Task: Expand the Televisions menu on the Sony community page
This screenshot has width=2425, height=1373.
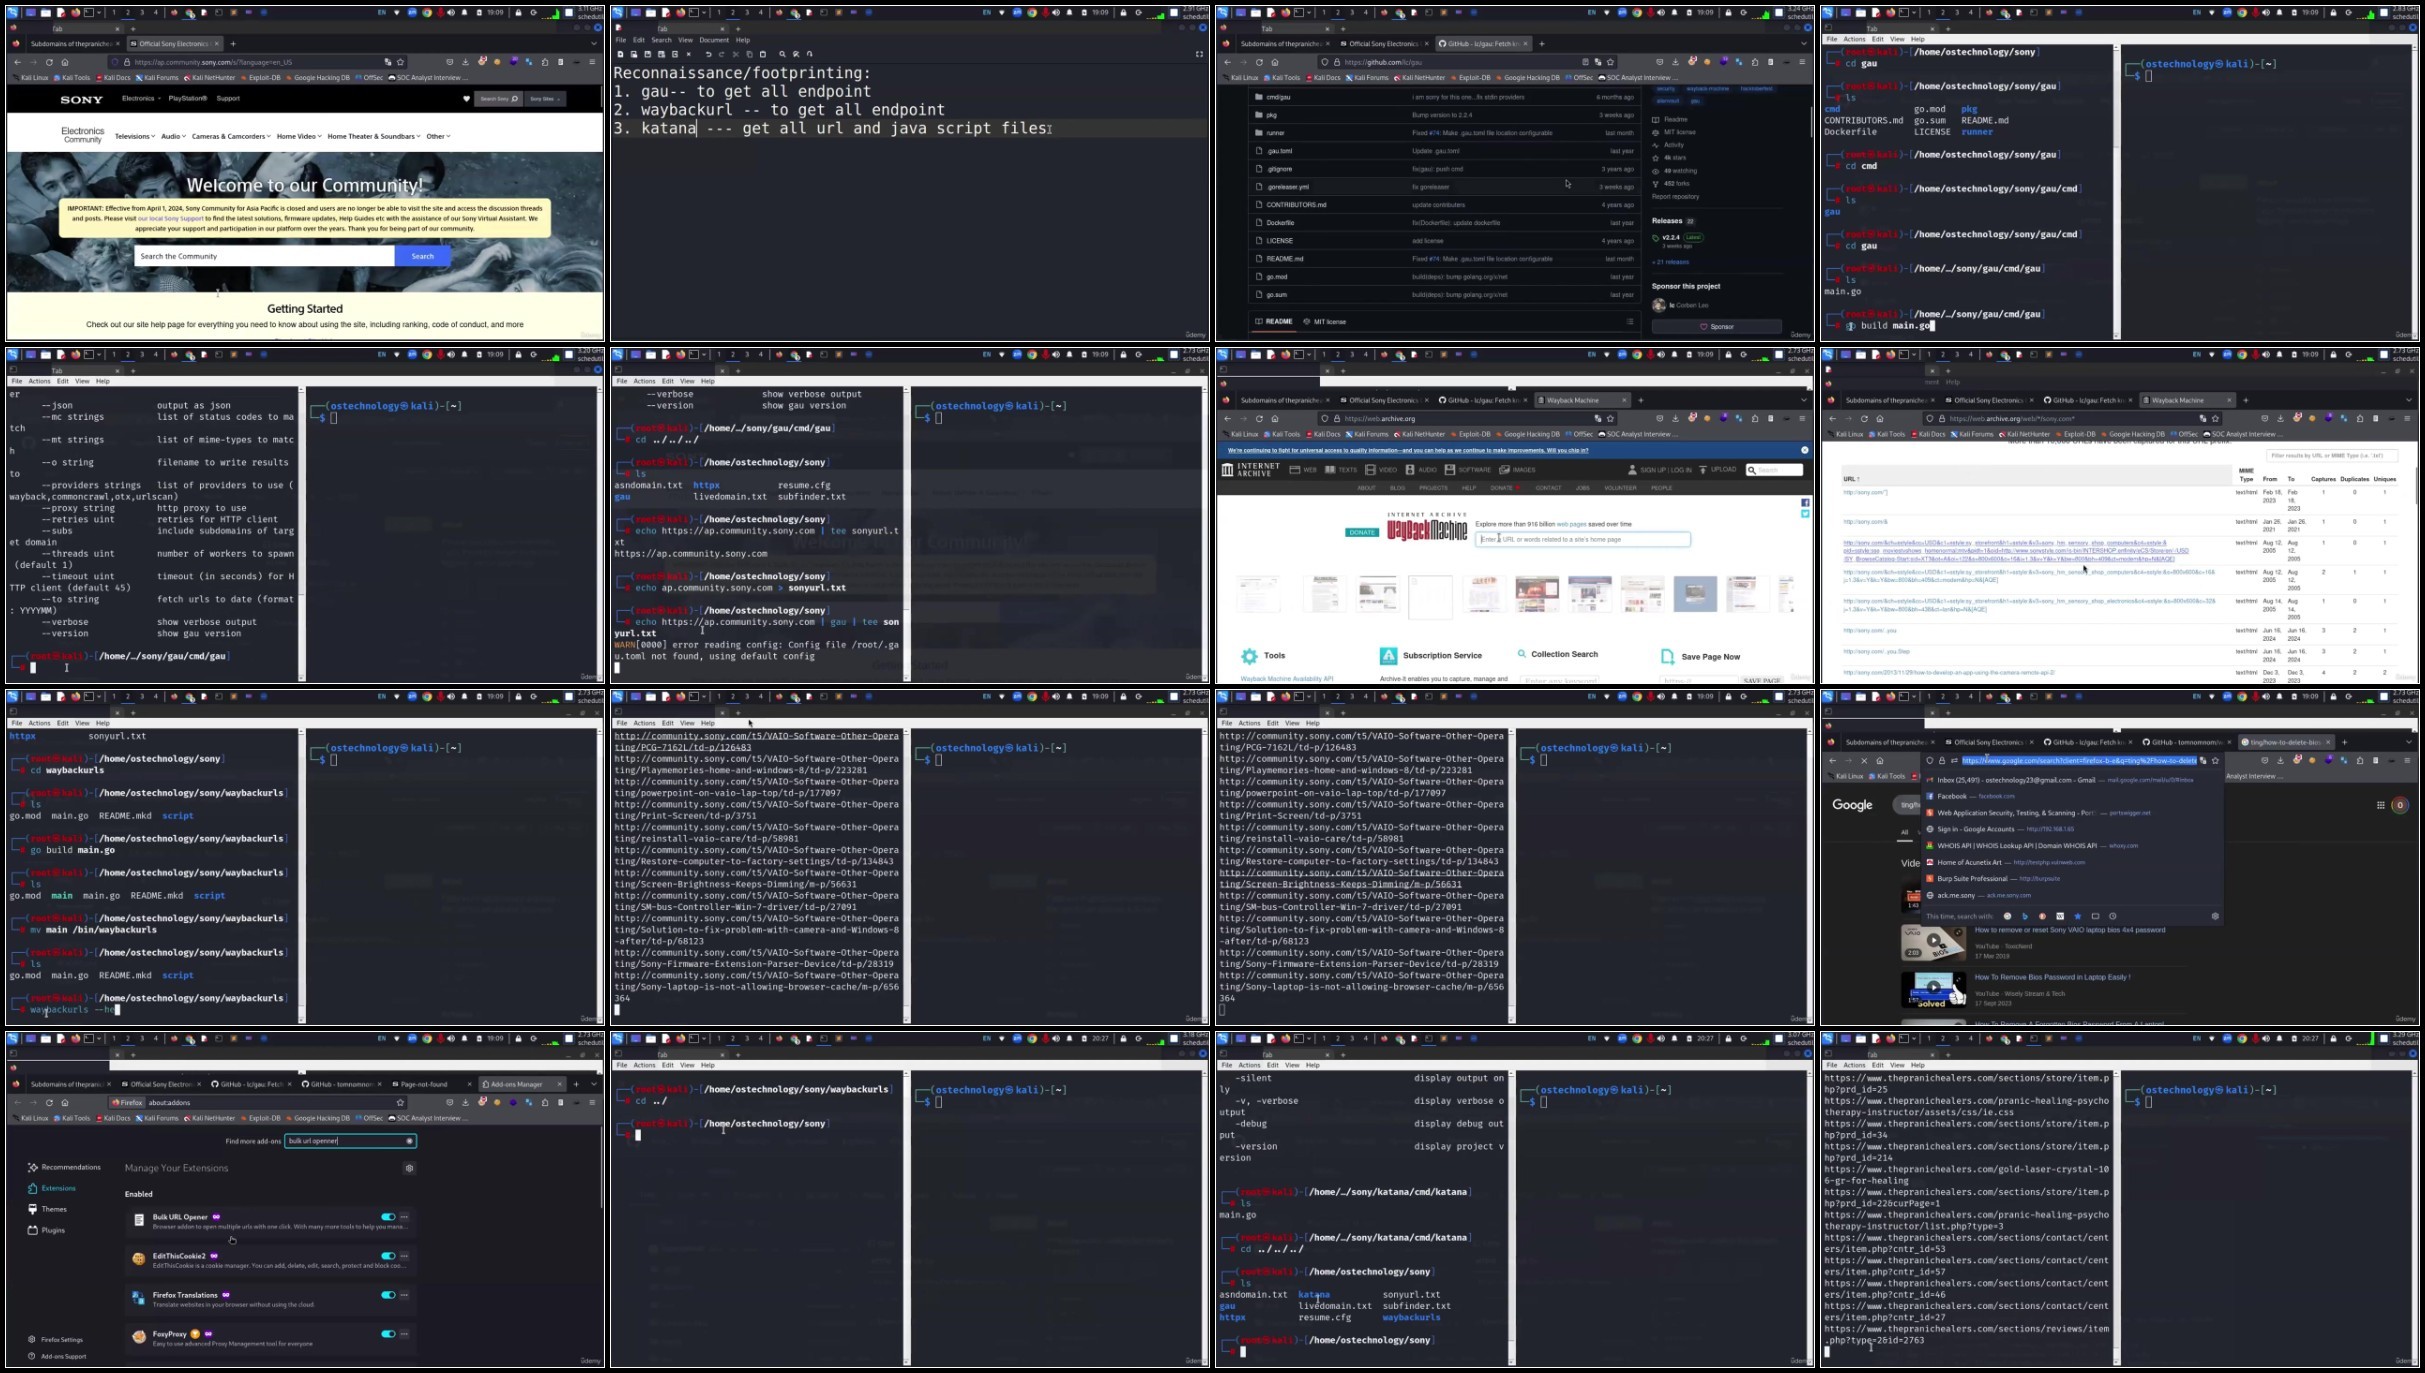Action: (134, 137)
